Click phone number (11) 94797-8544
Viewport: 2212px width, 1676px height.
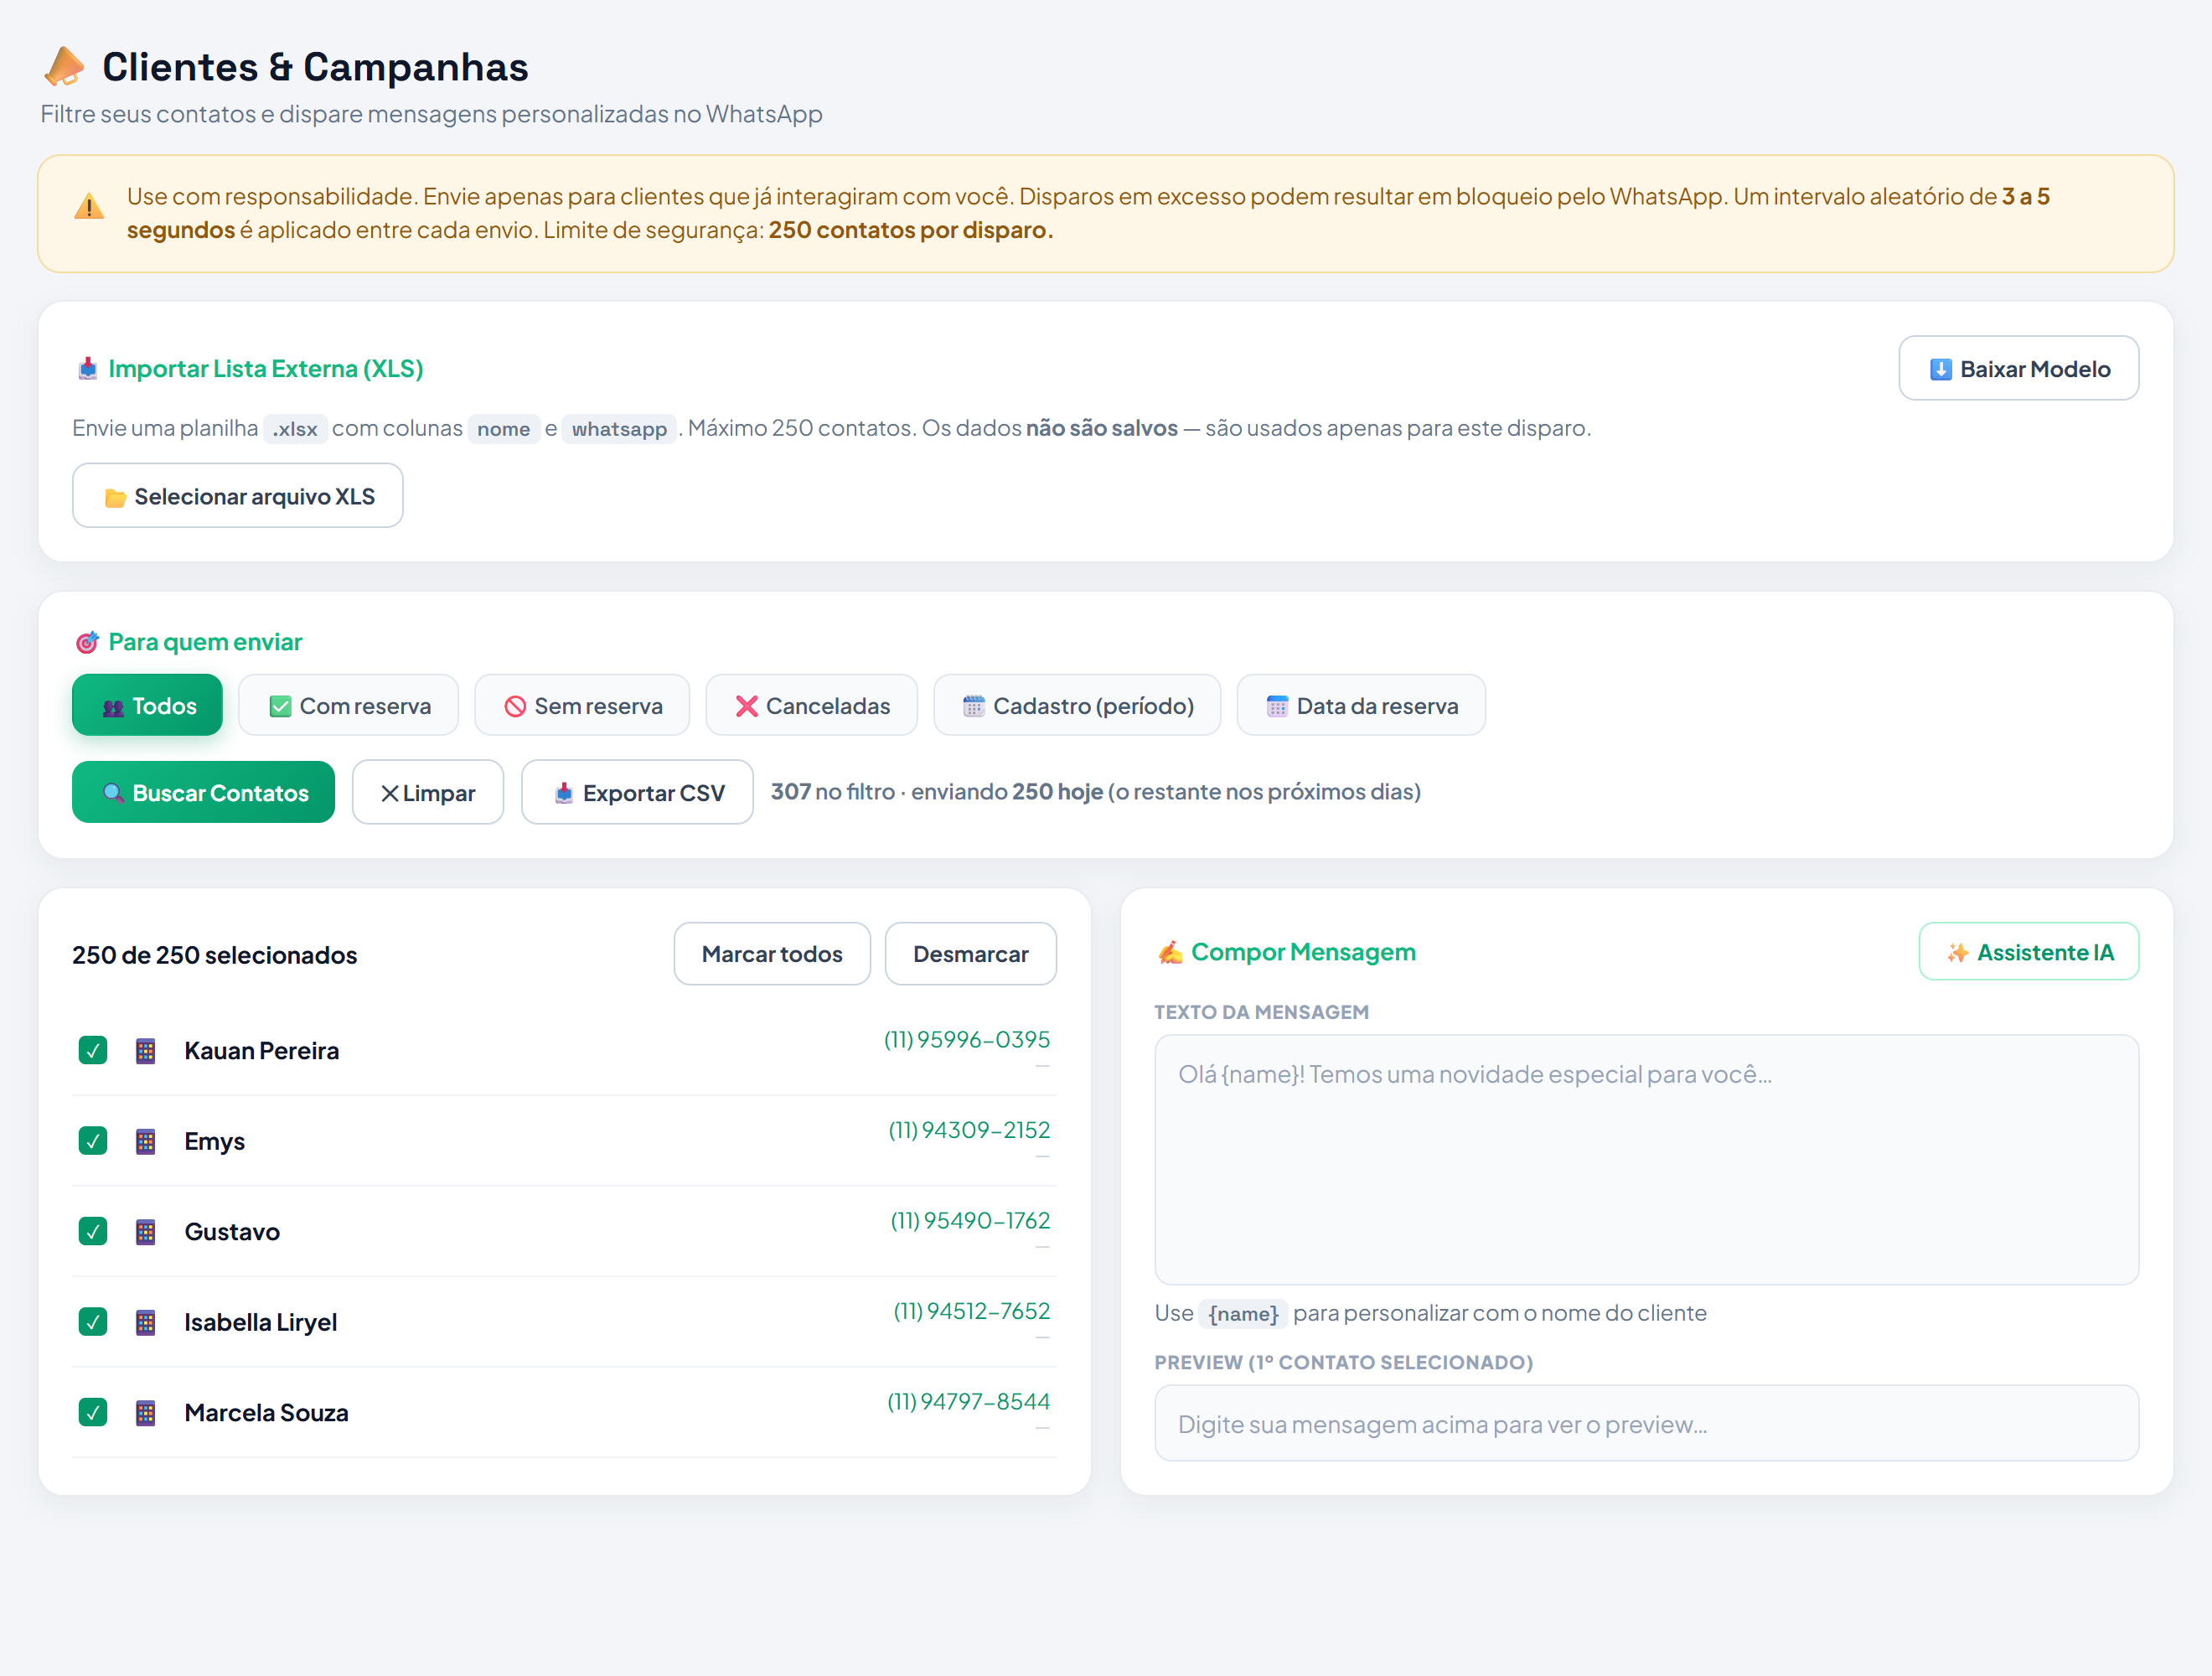coord(968,1402)
